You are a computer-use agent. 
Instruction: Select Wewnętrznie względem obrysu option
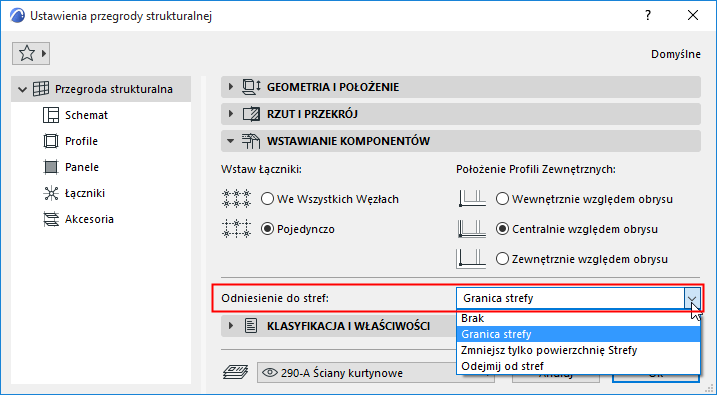503,199
